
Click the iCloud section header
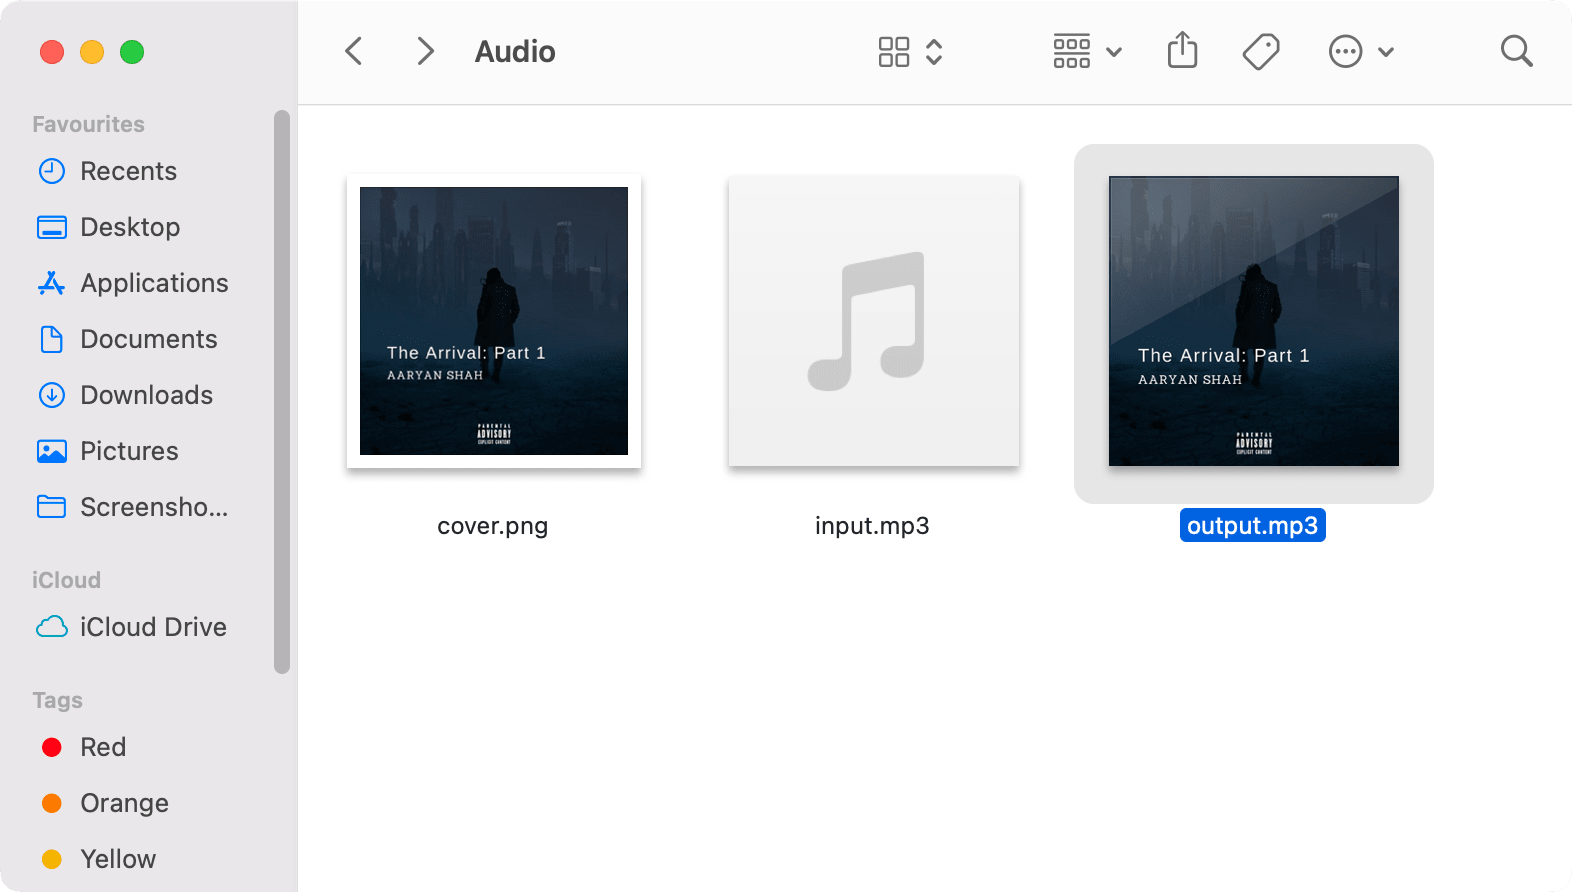(66, 580)
